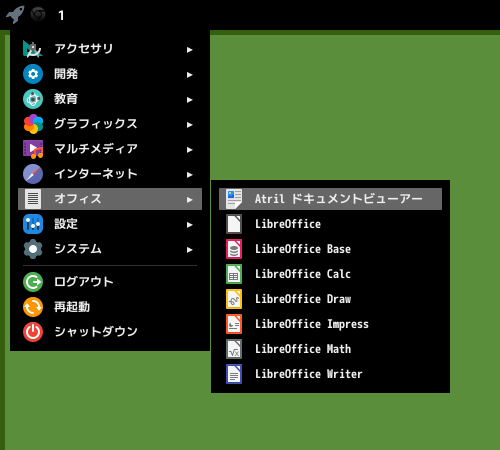The width and height of the screenshot is (500, 450).
Task: Click the アクセサリ category icon
Action: 33,49
